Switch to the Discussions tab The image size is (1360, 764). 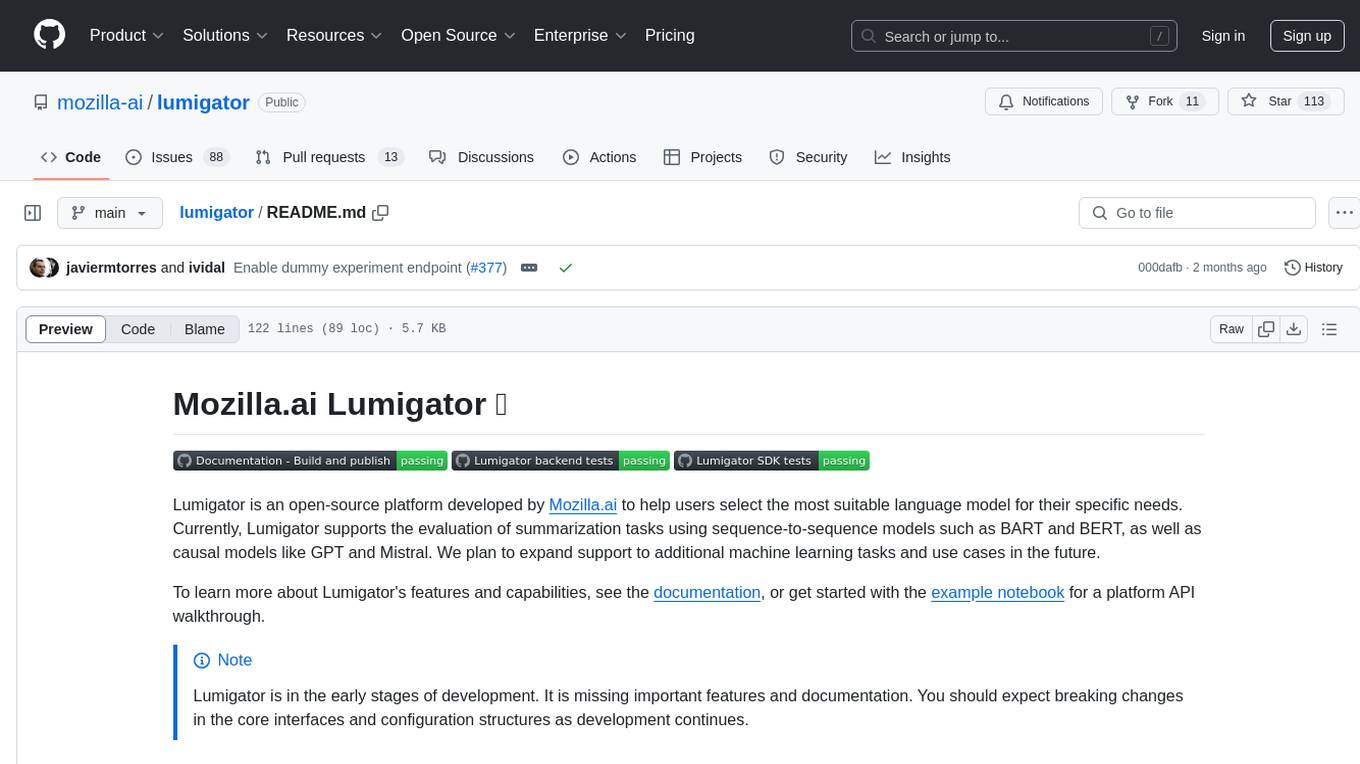(x=481, y=157)
